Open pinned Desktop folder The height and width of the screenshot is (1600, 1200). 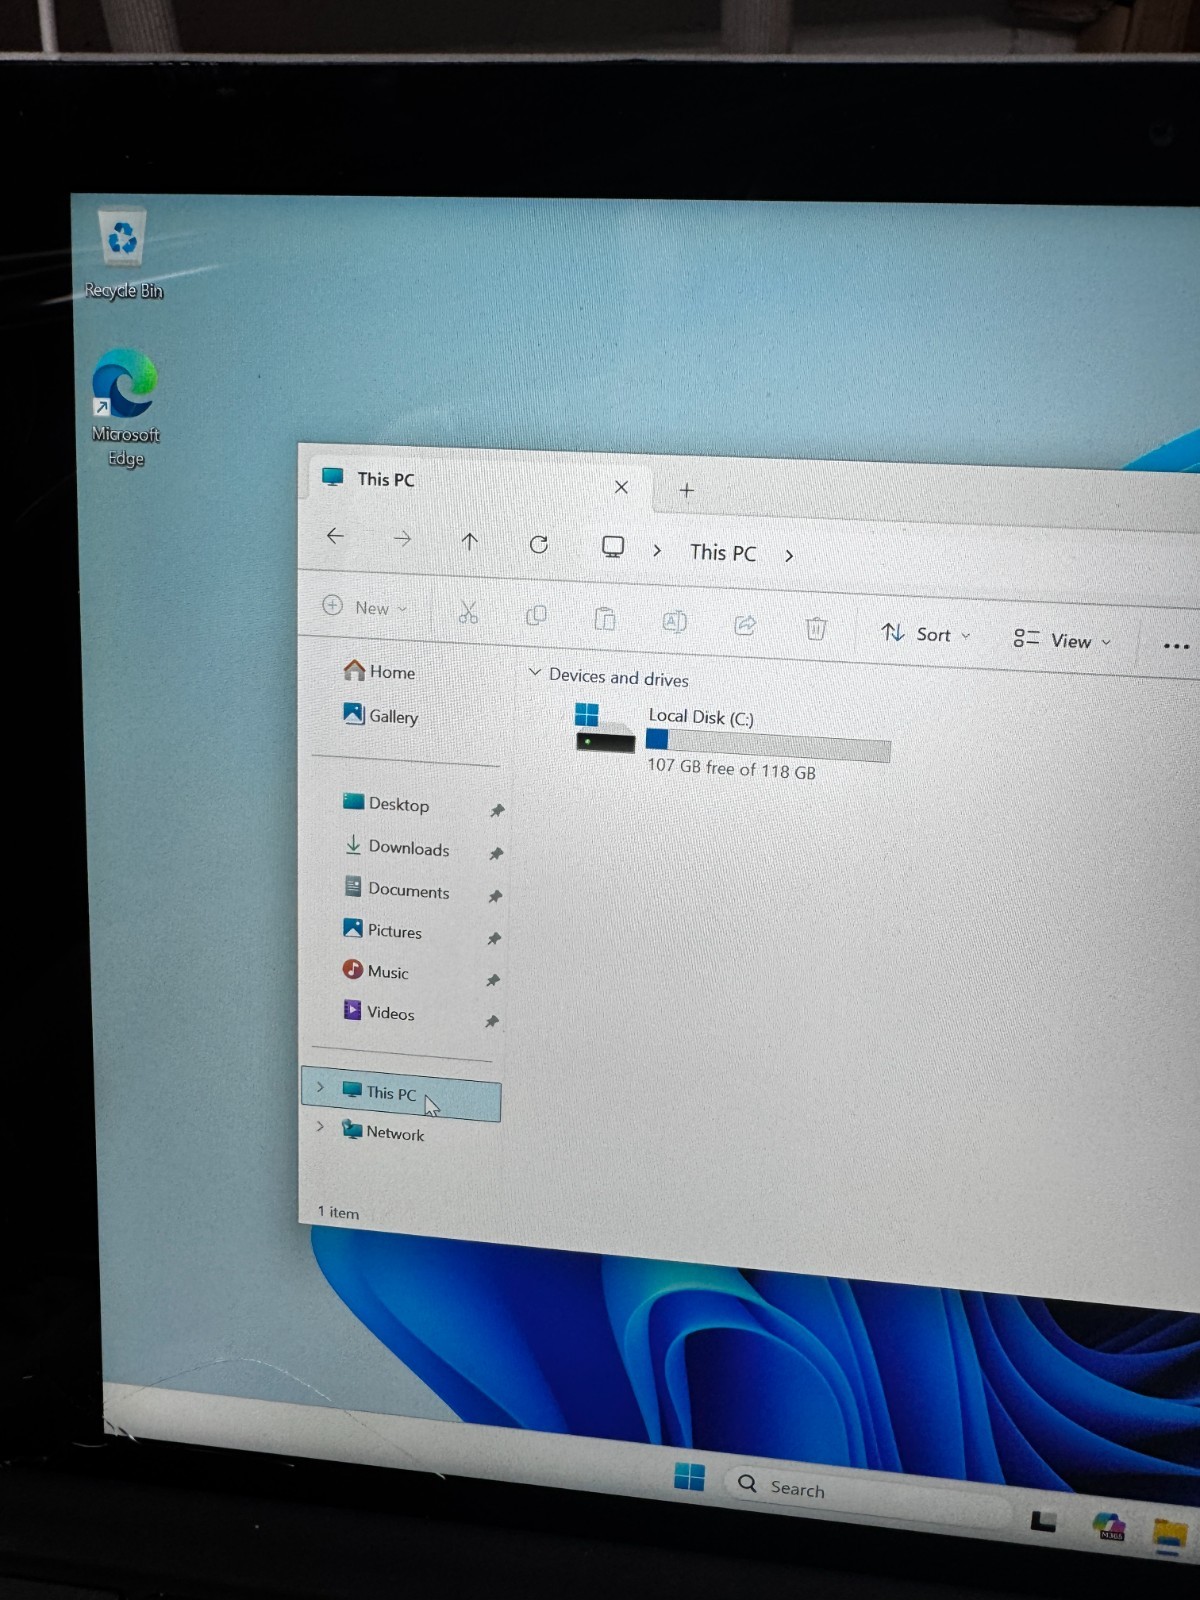(x=386, y=803)
